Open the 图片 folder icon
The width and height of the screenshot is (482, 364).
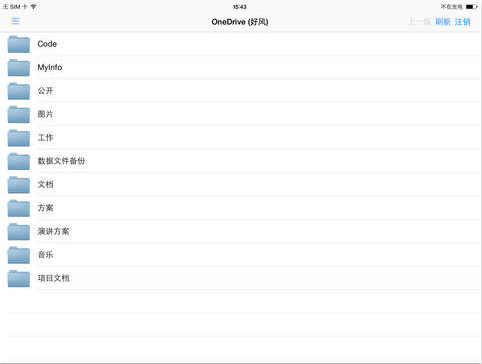[x=19, y=114]
